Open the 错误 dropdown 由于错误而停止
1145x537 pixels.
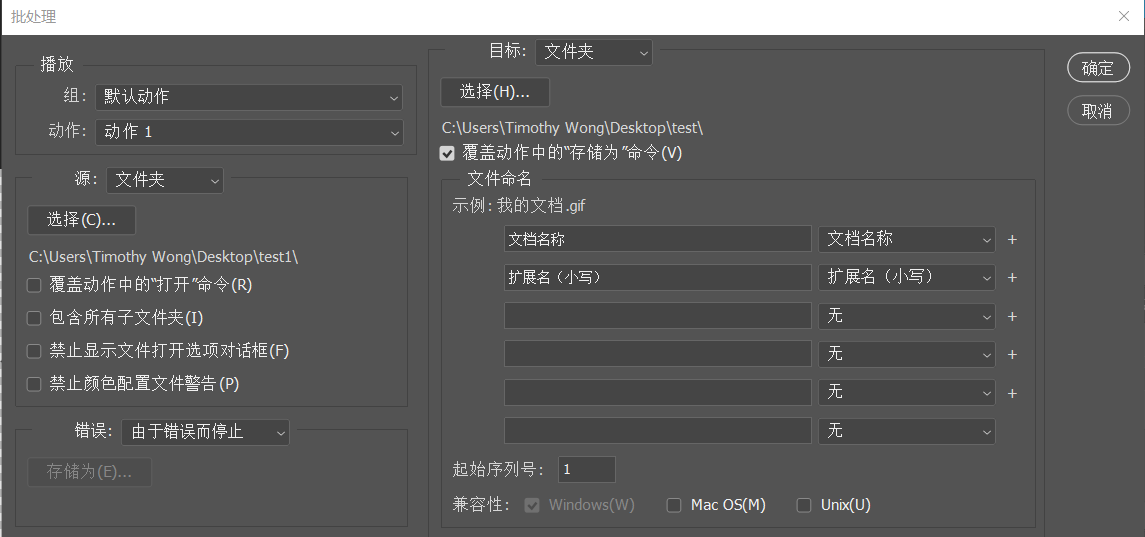205,432
